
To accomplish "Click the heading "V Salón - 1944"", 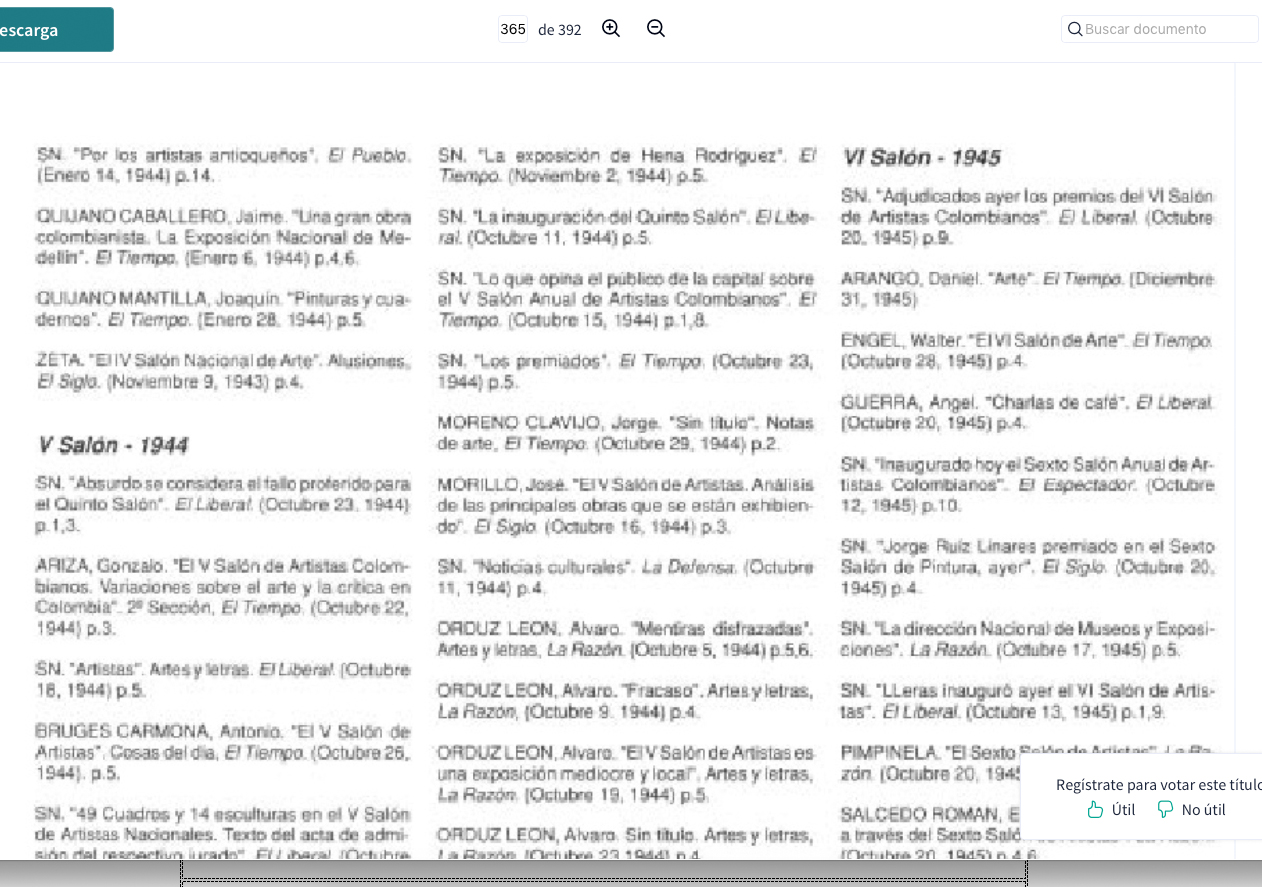I will pos(113,445).
